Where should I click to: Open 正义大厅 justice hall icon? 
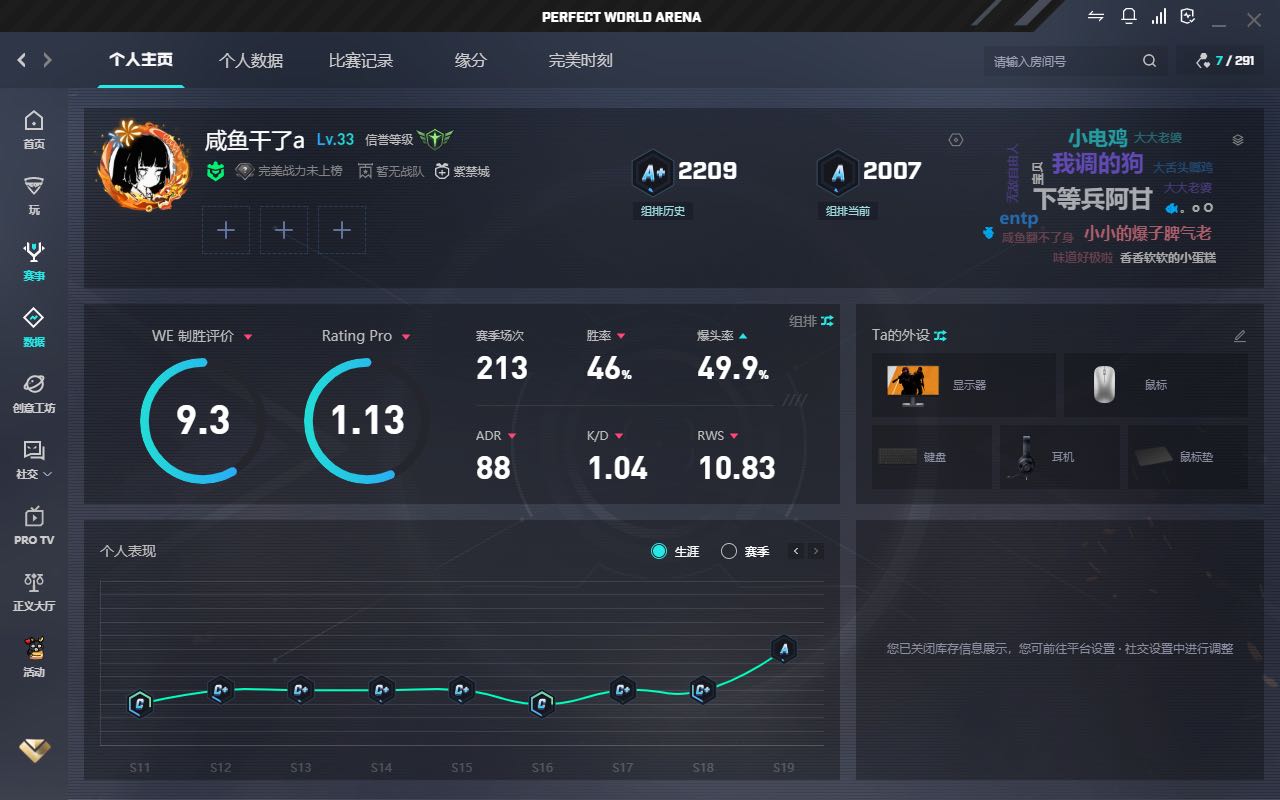34,591
